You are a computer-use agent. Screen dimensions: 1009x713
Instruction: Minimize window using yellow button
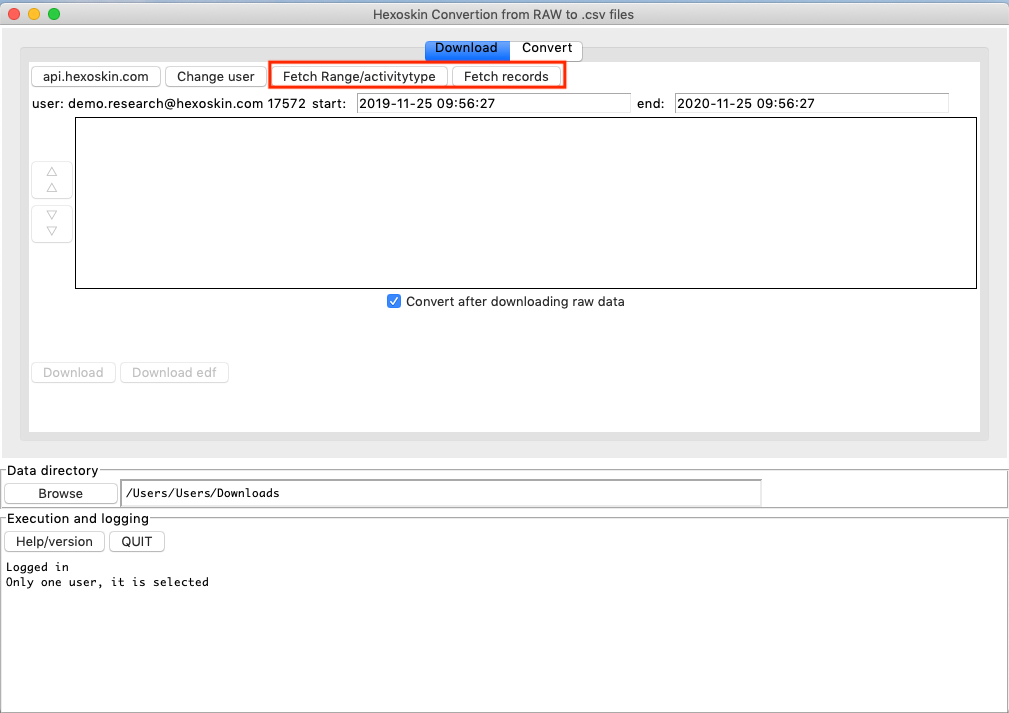pyautogui.click(x=34, y=14)
